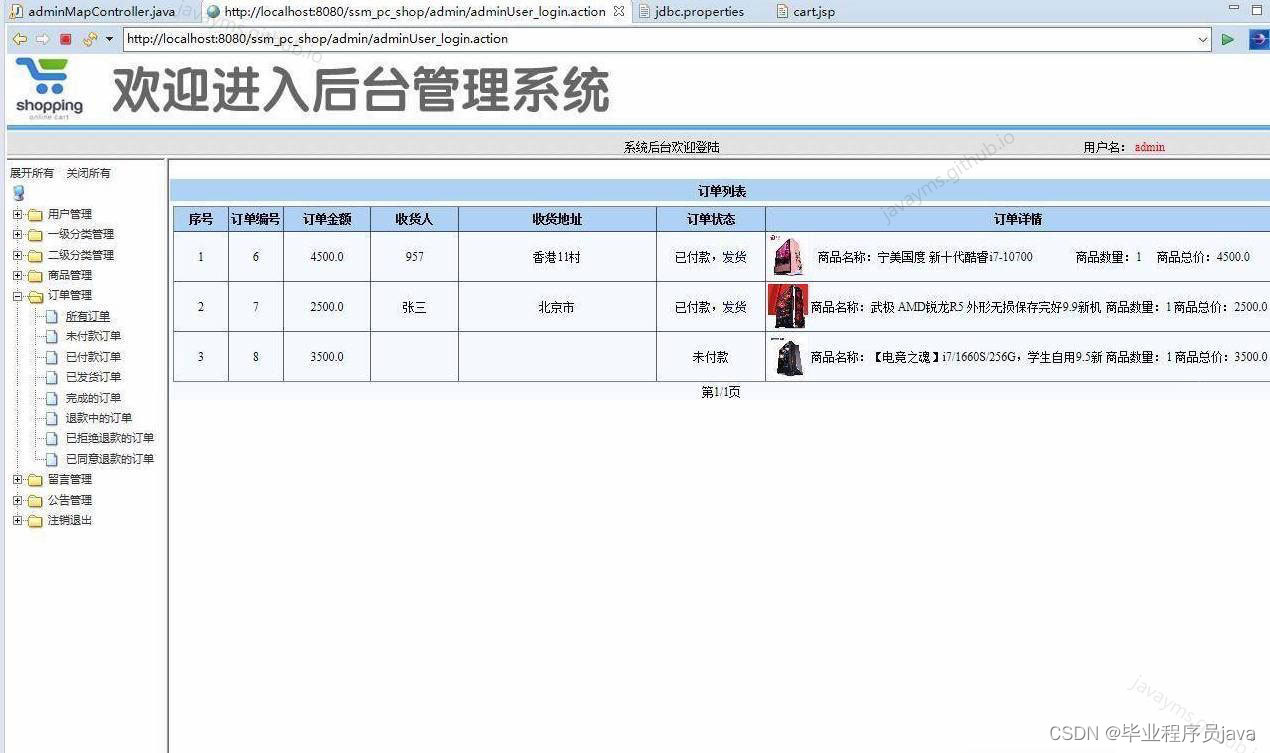Viewport: 1270px width, 753px height.
Task: Click the red stop icon
Action: coord(63,39)
